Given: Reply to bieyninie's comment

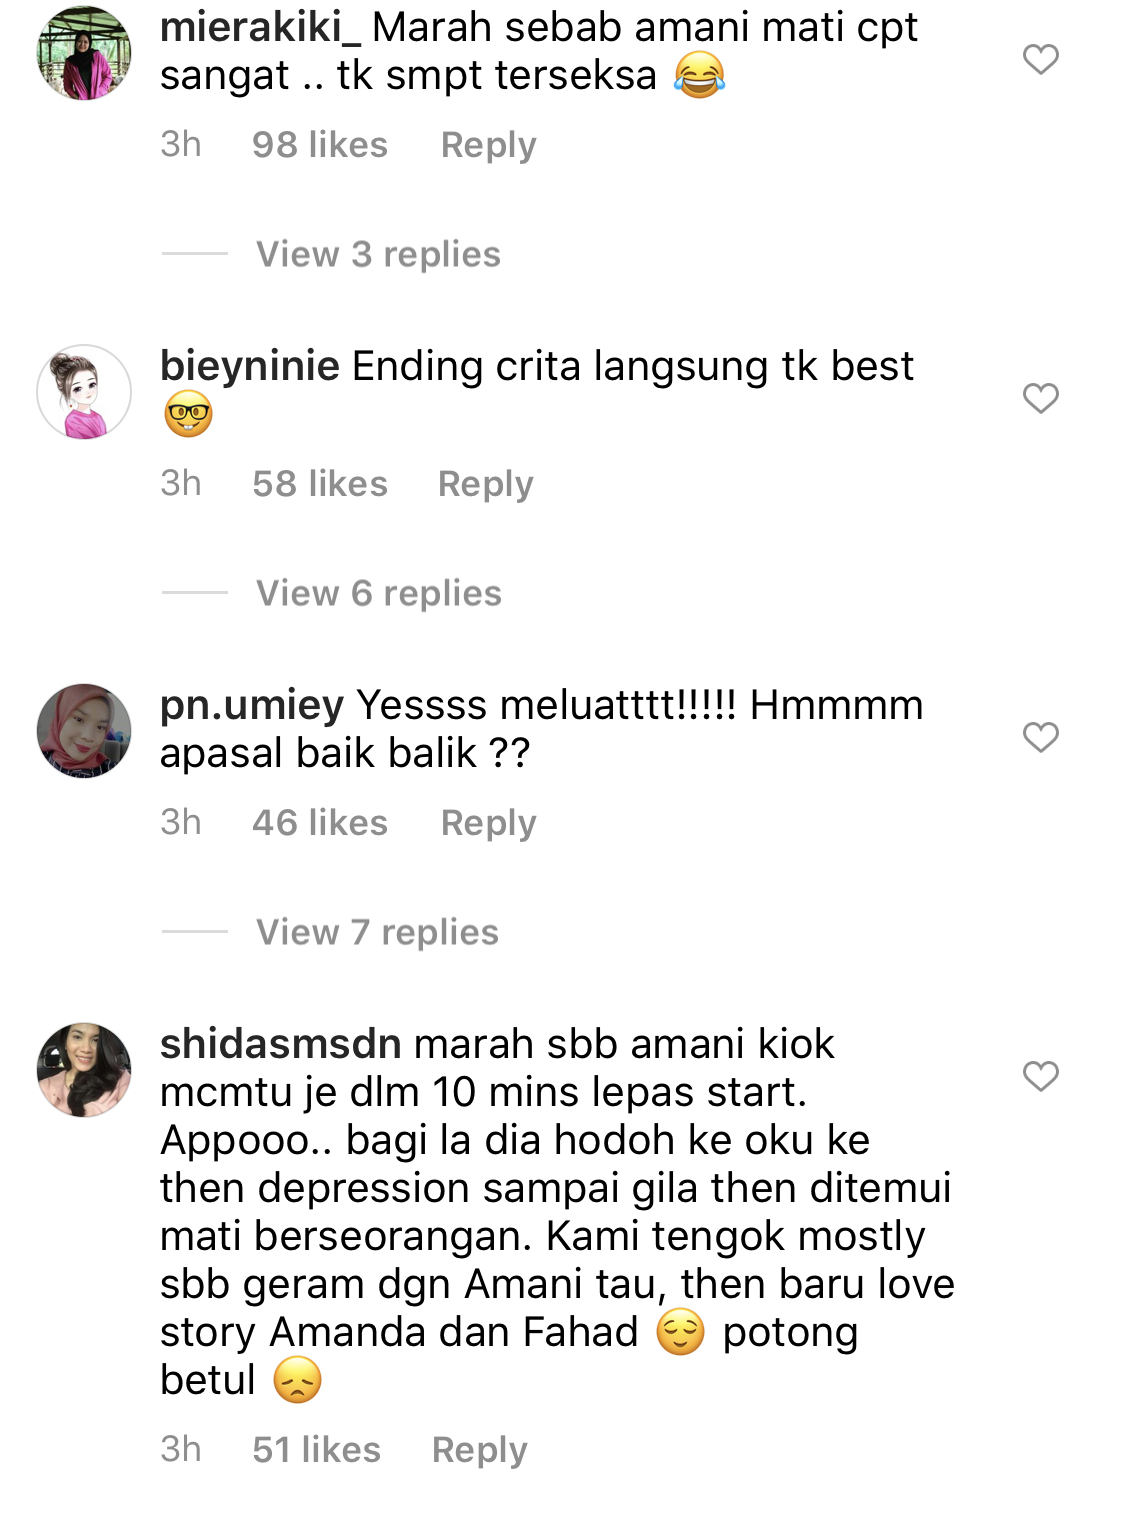Looking at the screenshot, I should tap(486, 484).
